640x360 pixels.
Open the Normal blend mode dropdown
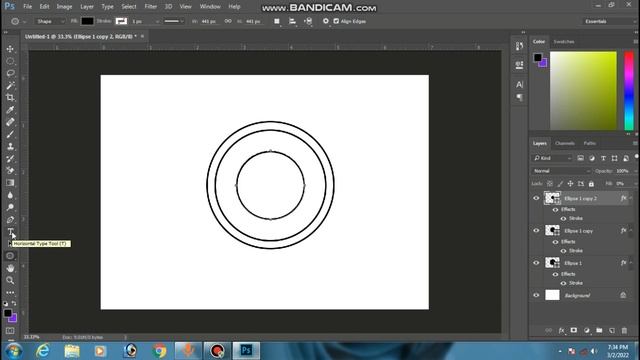[x=561, y=171]
